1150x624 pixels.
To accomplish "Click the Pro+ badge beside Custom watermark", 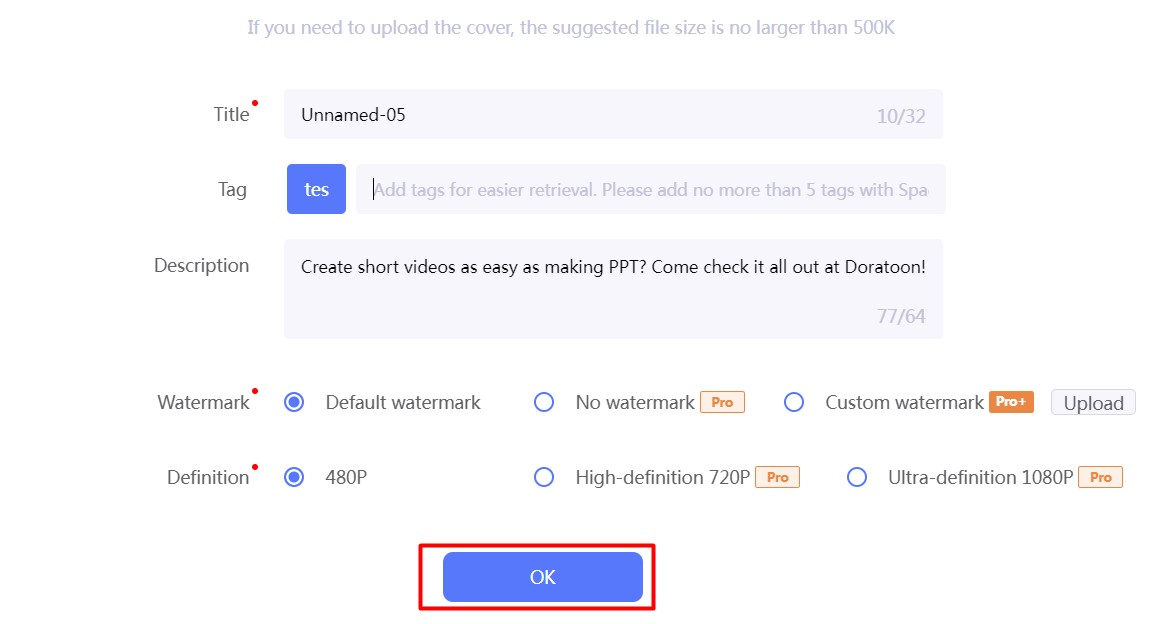I will point(1011,402).
